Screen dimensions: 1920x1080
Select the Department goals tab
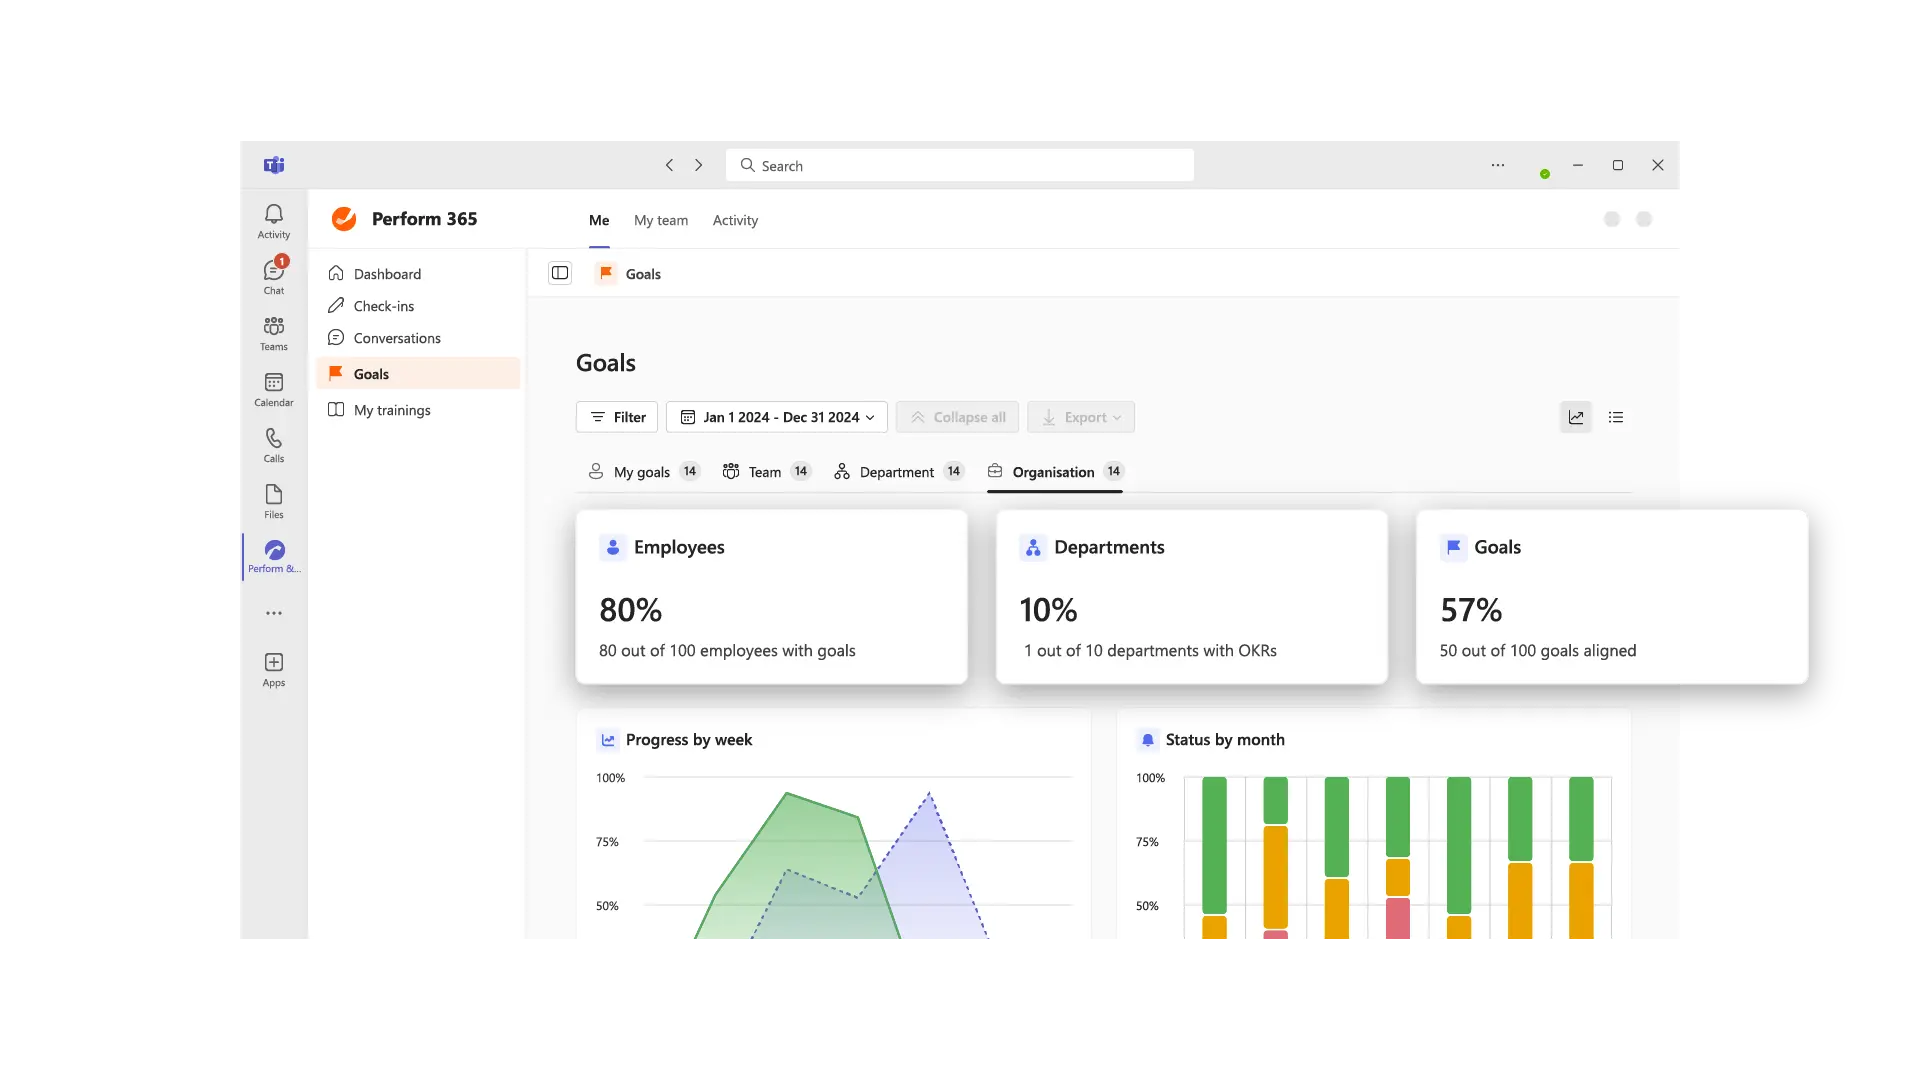tap(897, 472)
